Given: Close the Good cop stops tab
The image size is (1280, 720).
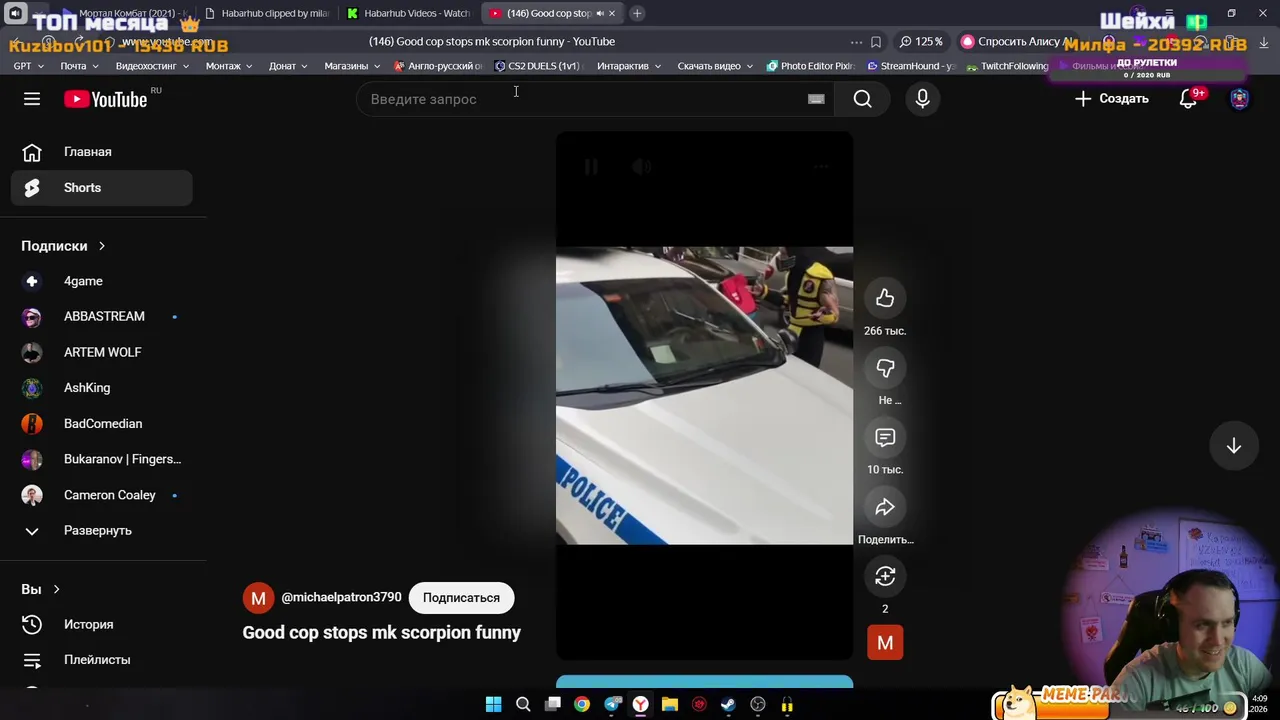Looking at the screenshot, I should coord(611,13).
